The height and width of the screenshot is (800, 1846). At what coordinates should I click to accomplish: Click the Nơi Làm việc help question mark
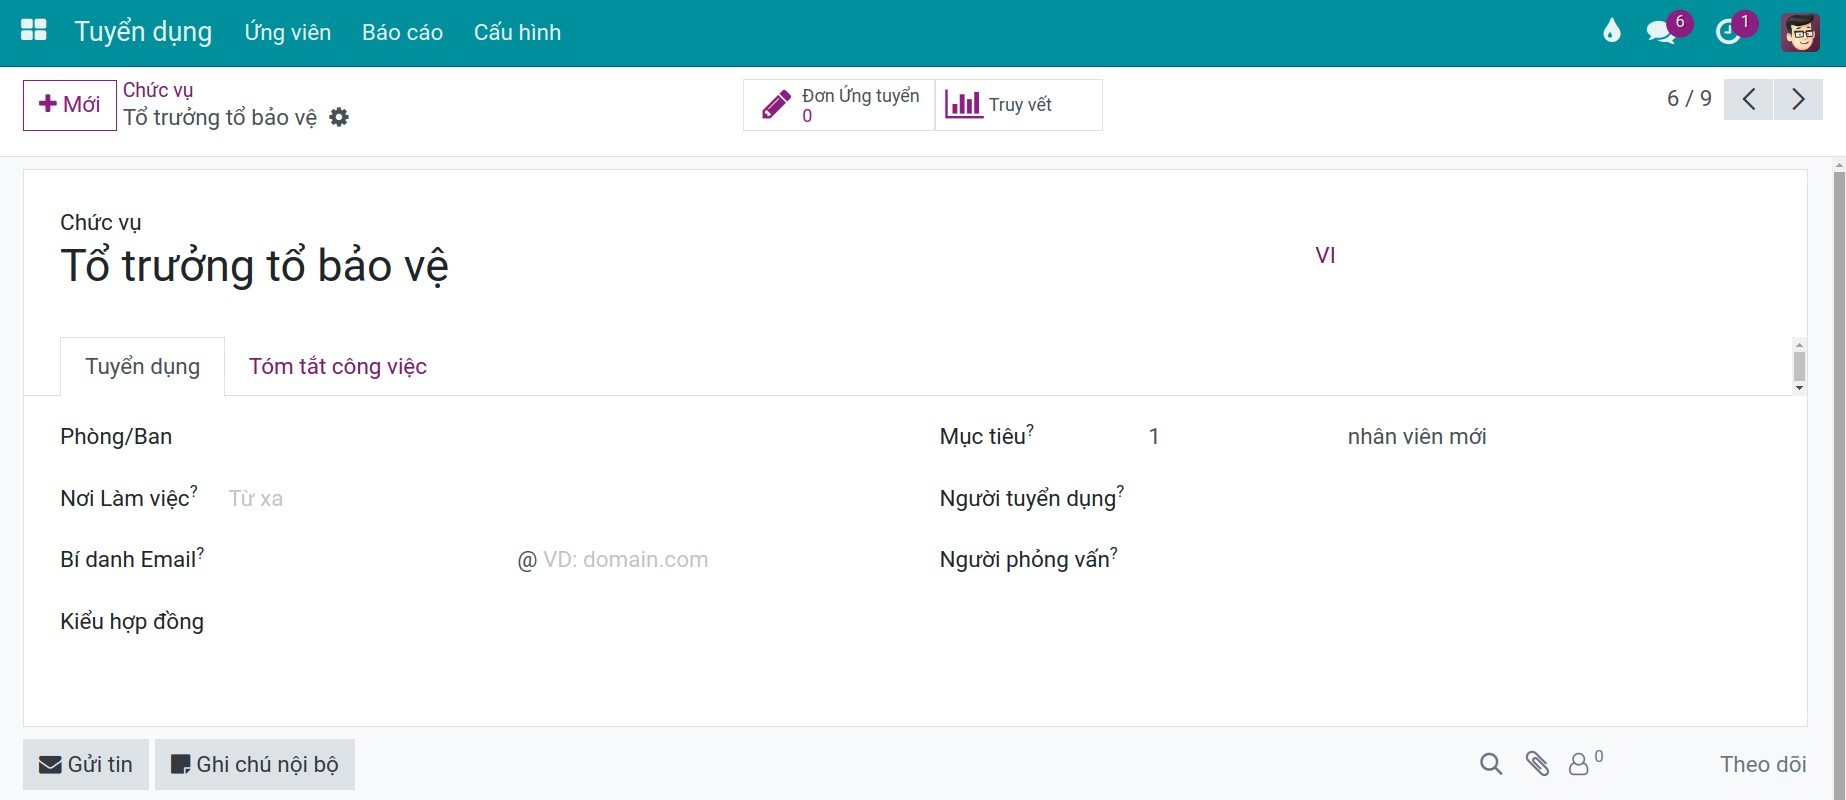click(194, 491)
